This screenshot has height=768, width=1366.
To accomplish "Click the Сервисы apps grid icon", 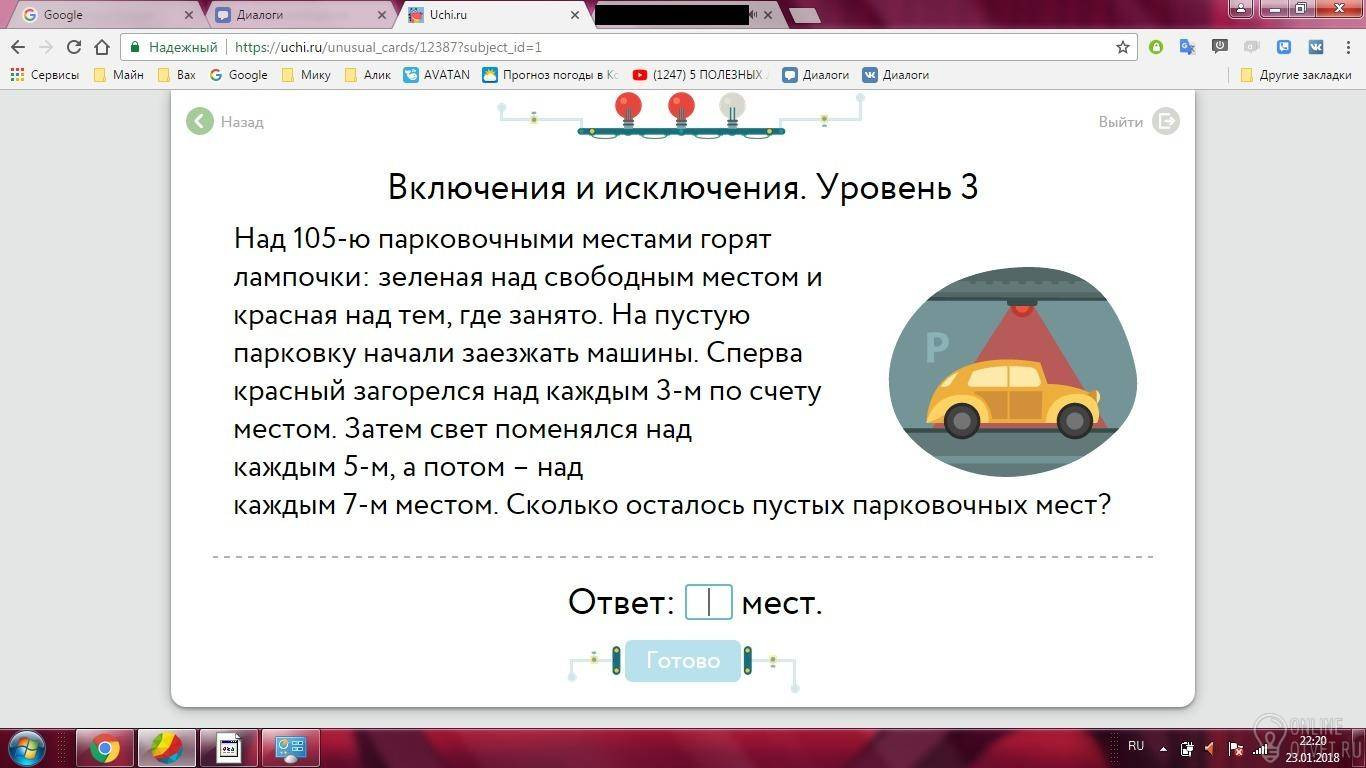I will (17, 75).
